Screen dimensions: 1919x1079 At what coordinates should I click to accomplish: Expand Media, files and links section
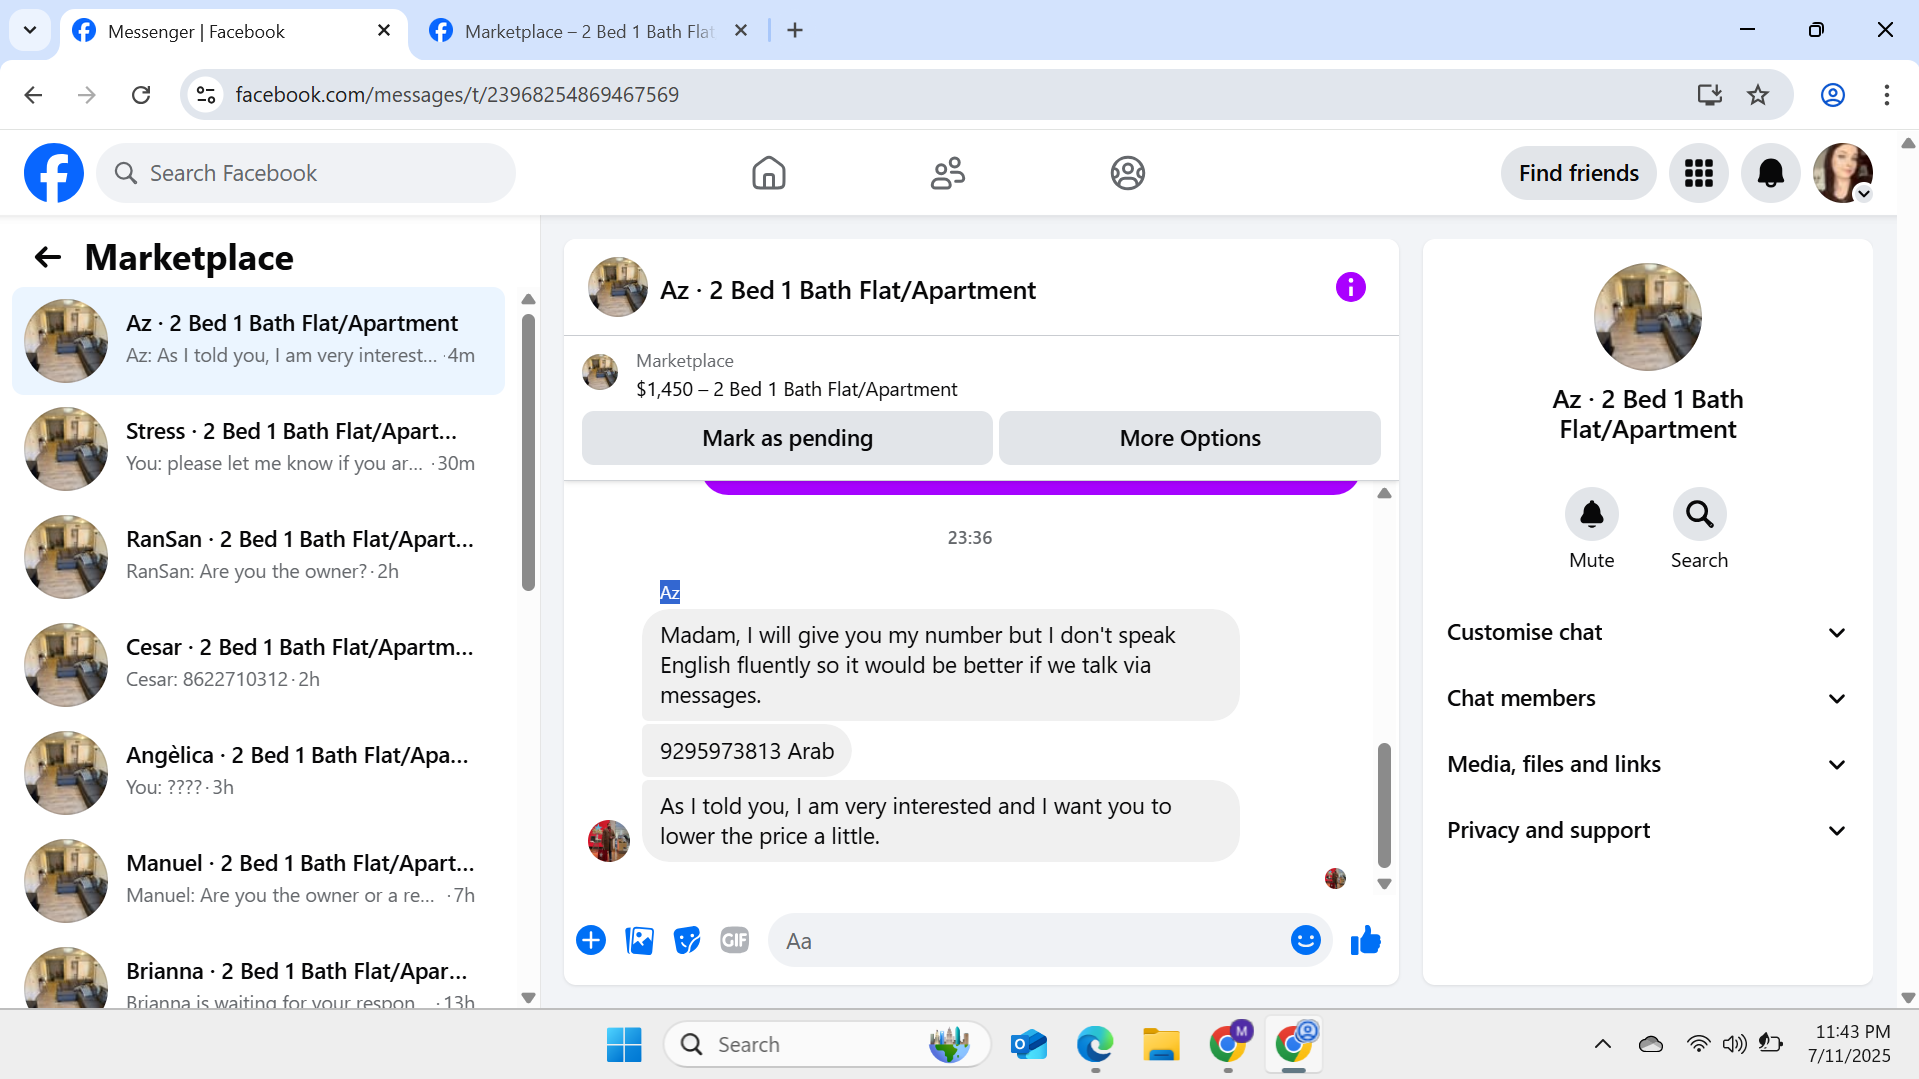click(x=1646, y=764)
